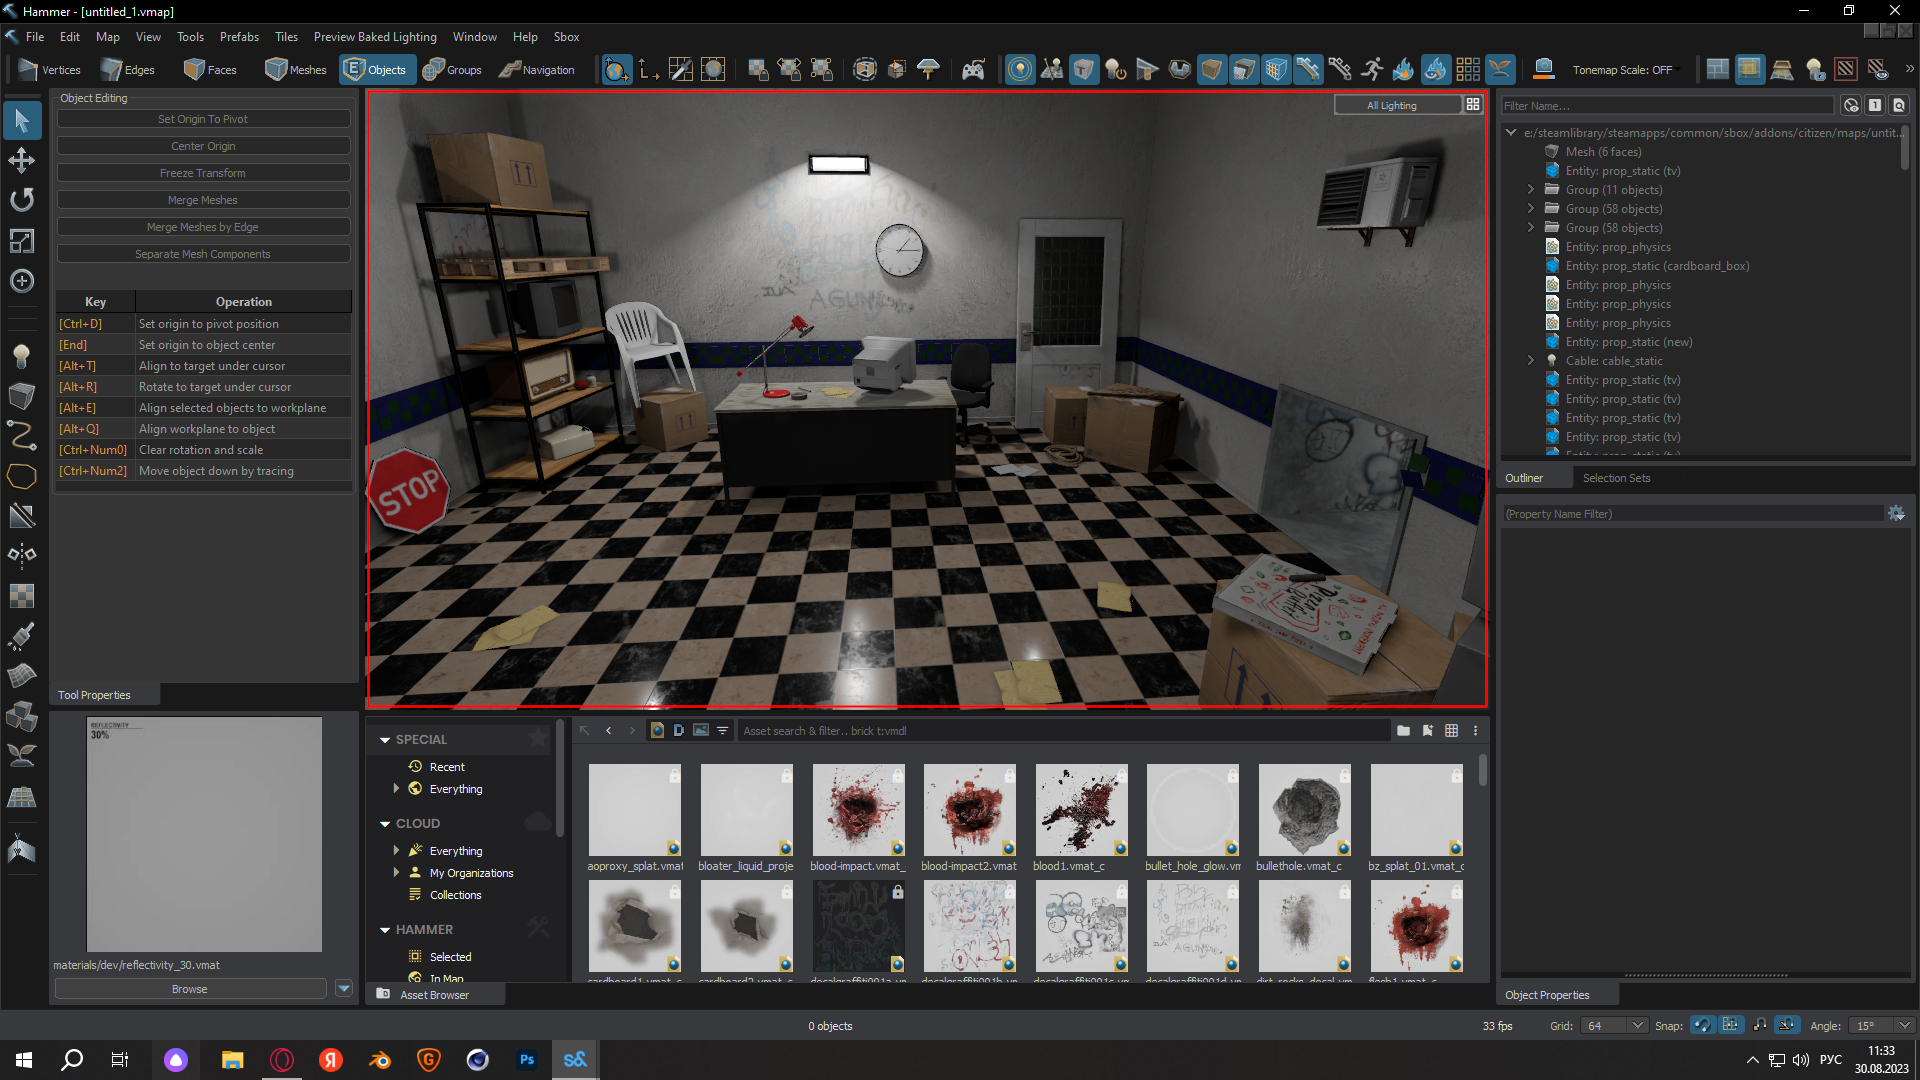
Task: Click the bookmark icon in asset browser
Action: tap(1427, 731)
